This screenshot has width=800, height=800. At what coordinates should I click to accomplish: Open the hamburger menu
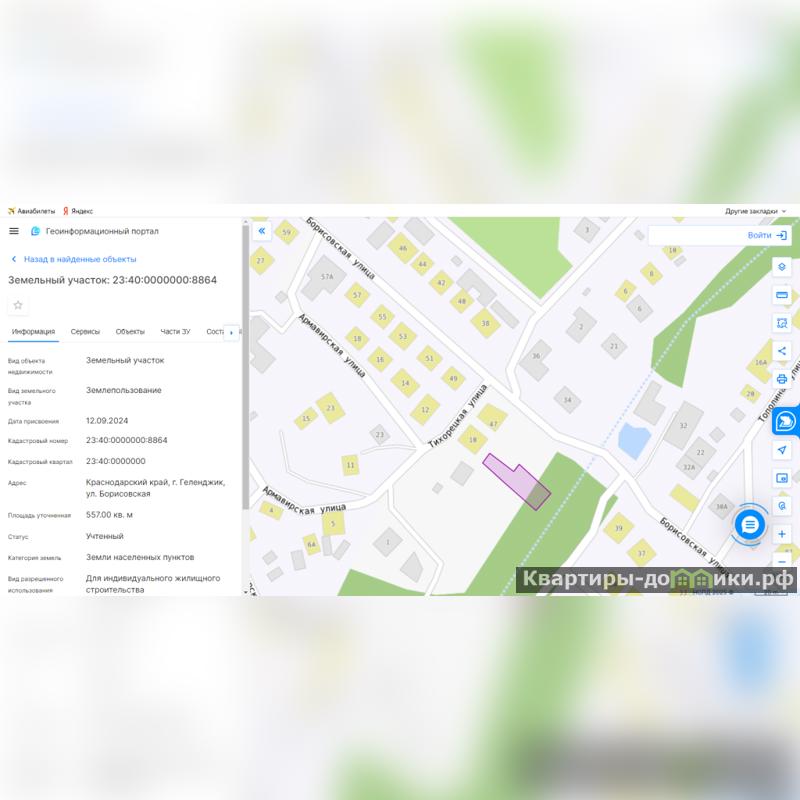tap(14, 231)
